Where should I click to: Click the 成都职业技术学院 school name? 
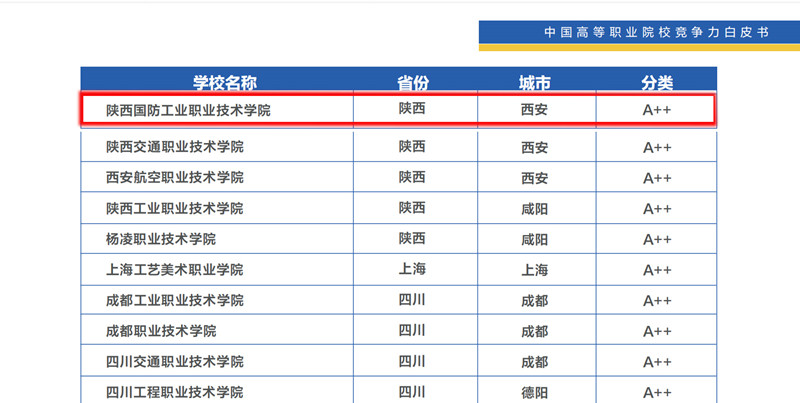coord(160,331)
